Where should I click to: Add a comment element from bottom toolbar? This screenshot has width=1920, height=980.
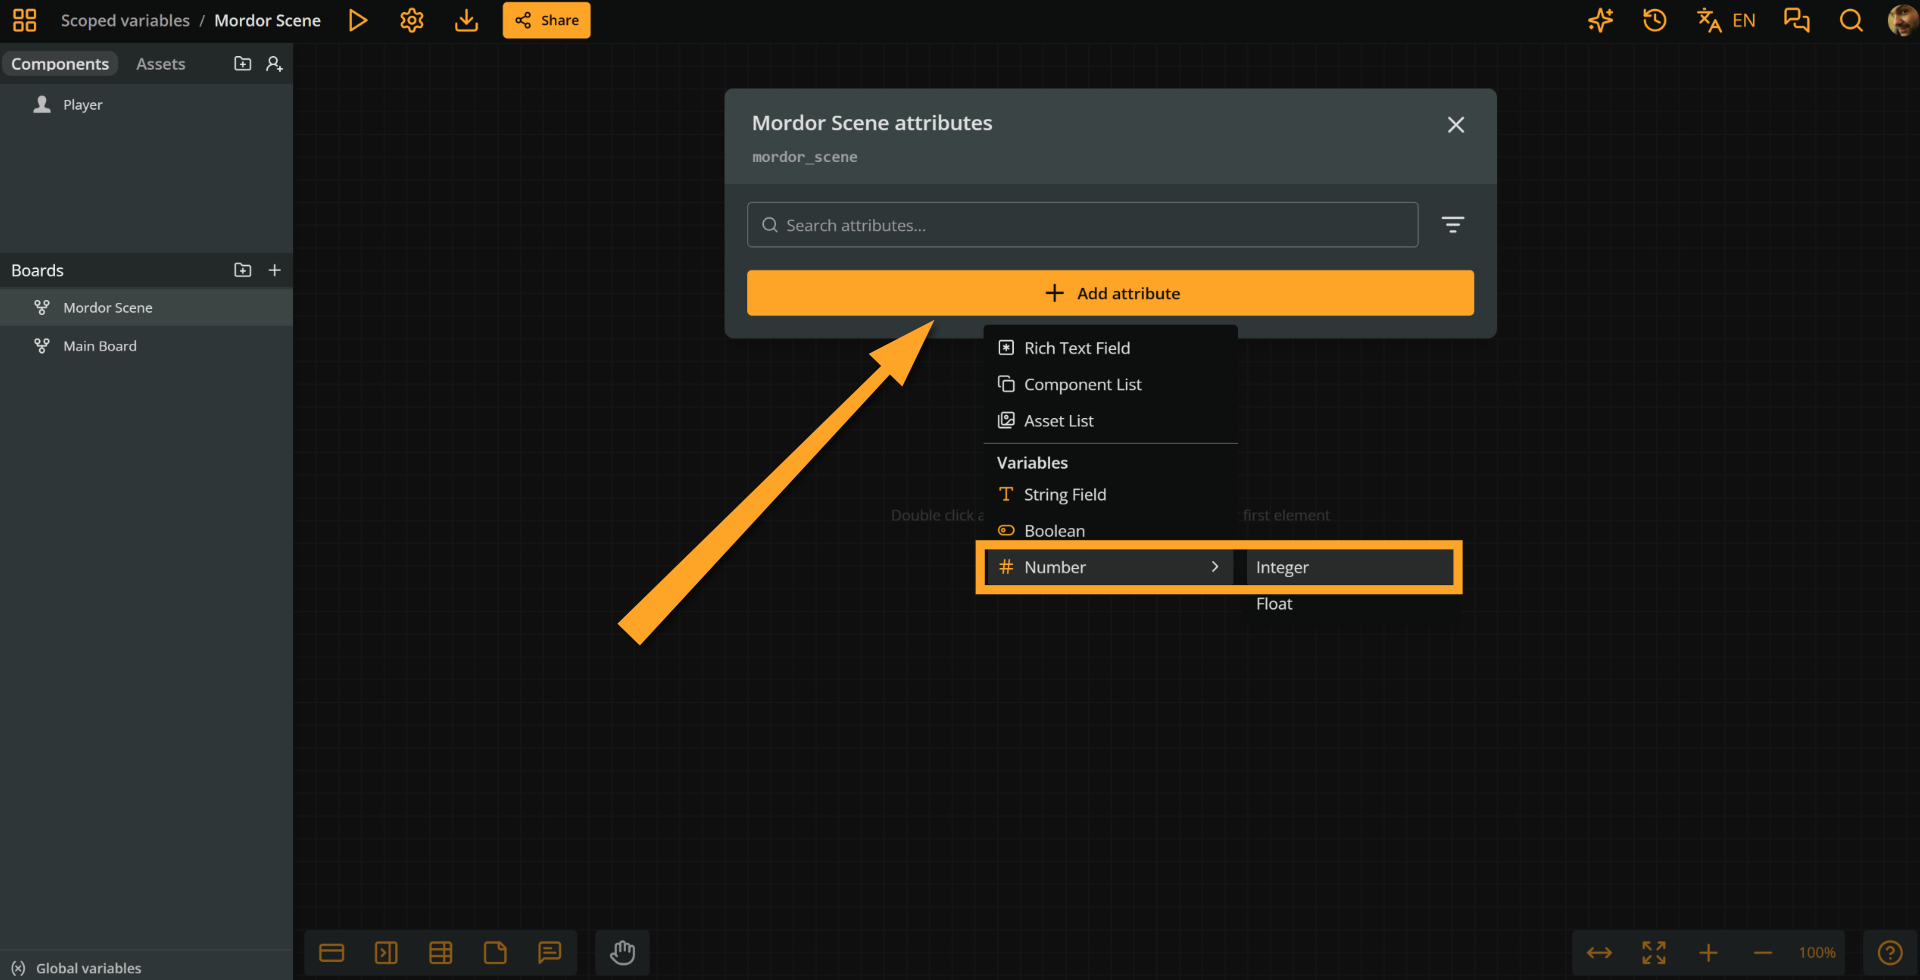(550, 953)
